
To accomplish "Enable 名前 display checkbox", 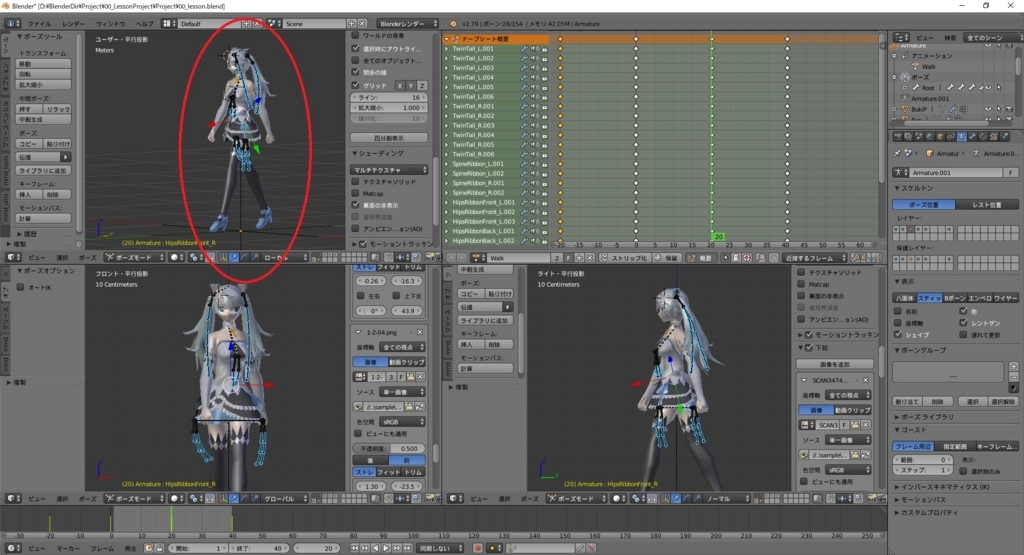I will [898, 311].
